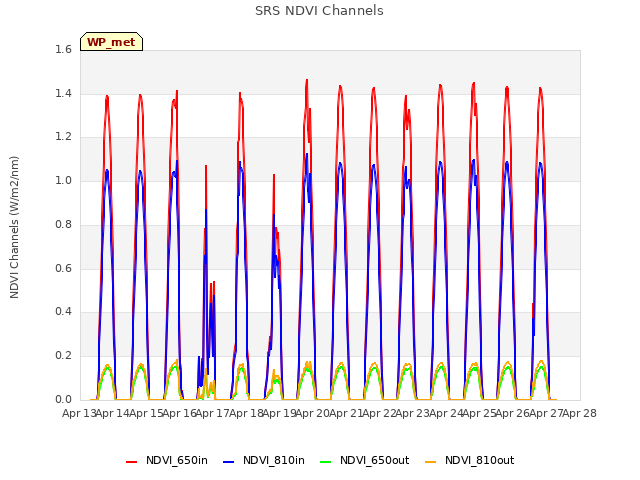Viewport: 640px width, 480px height.
Task: Click the Apr 18 x-axis label
Action: pyautogui.click(x=246, y=414)
